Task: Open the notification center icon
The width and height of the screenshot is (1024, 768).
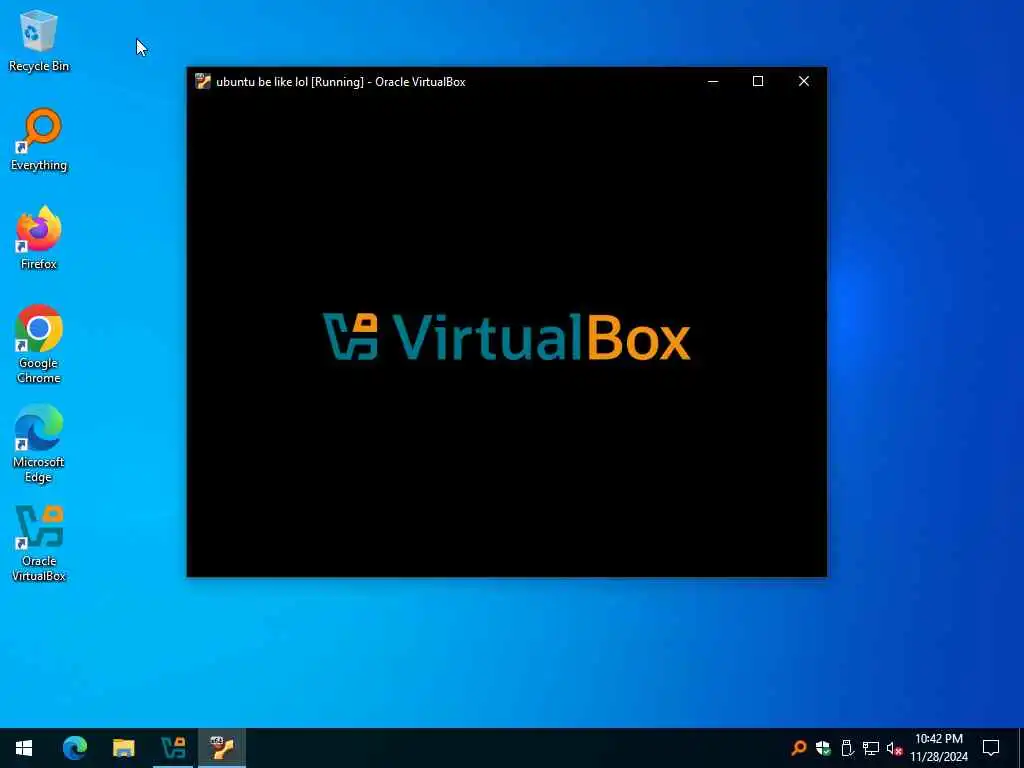Action: pyautogui.click(x=991, y=748)
